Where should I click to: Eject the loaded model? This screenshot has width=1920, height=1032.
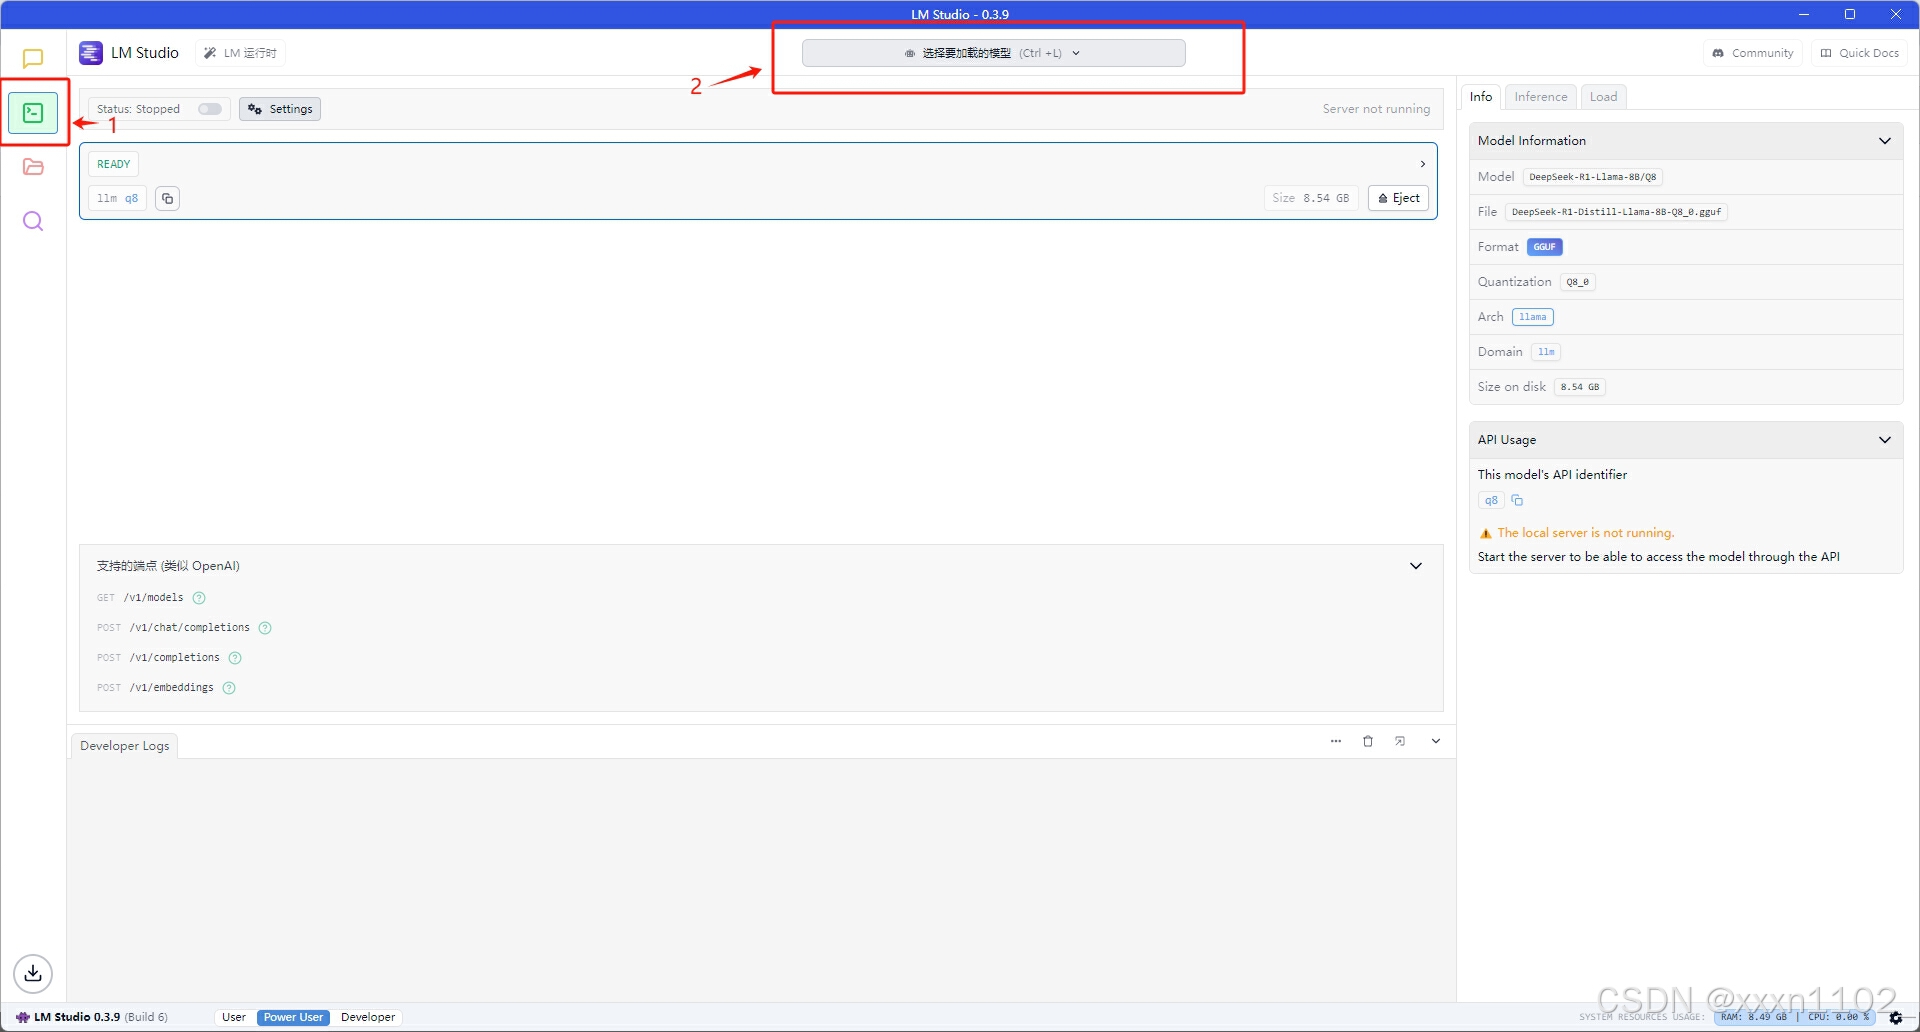(1398, 198)
